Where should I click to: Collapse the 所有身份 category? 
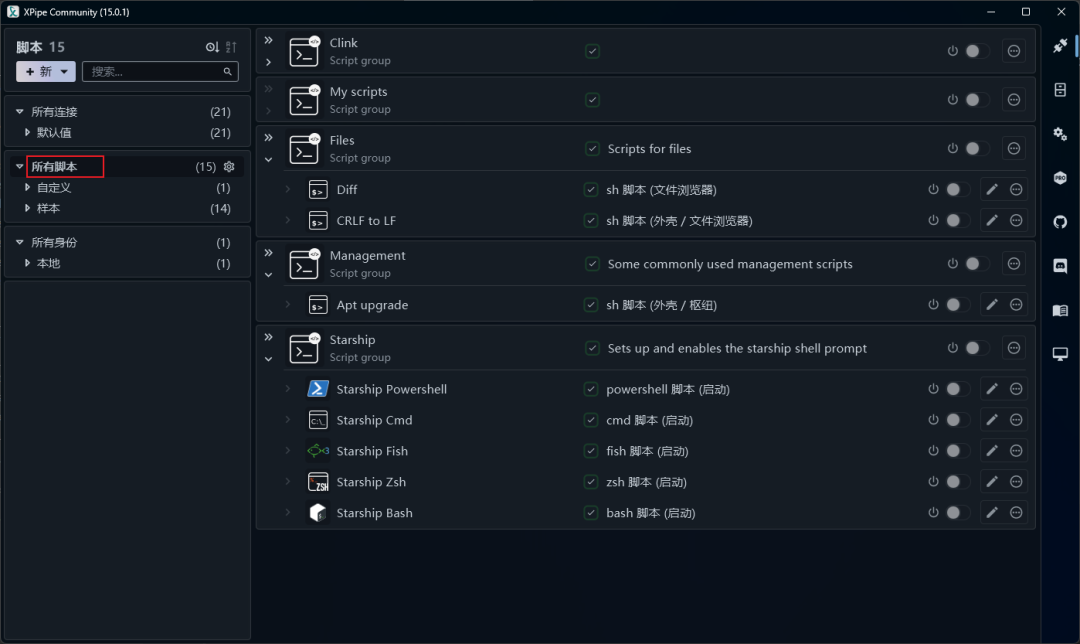click(19, 242)
